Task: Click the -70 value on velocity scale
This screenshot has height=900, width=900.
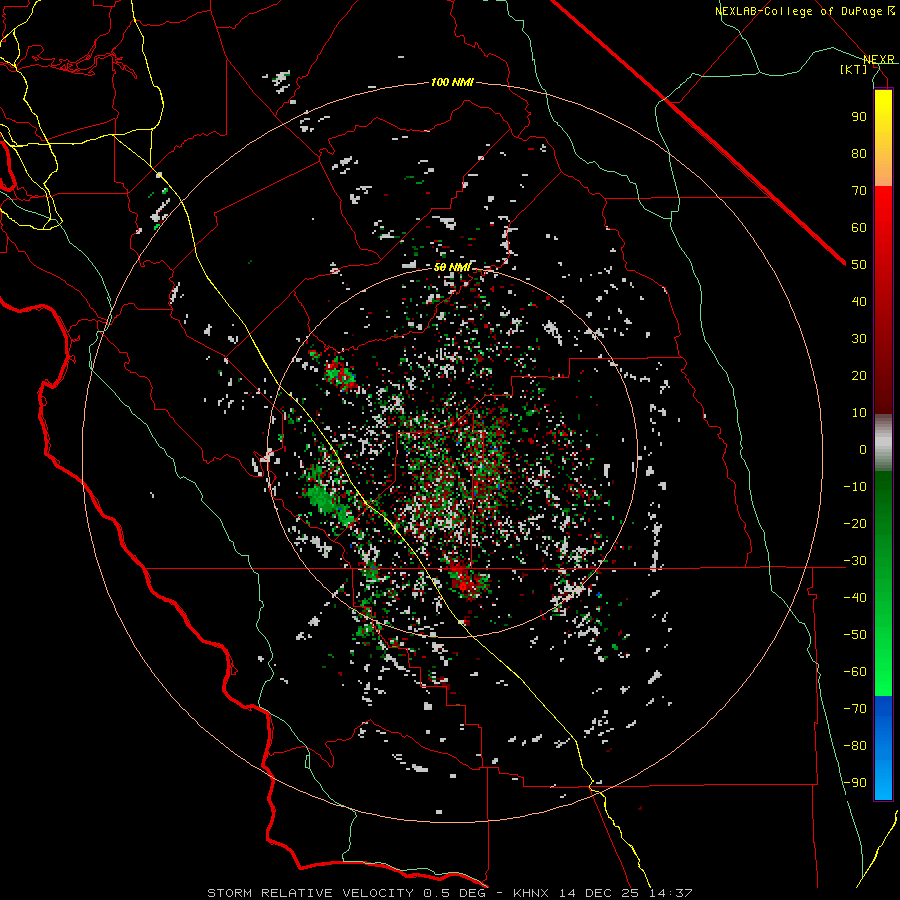Action: (x=855, y=708)
